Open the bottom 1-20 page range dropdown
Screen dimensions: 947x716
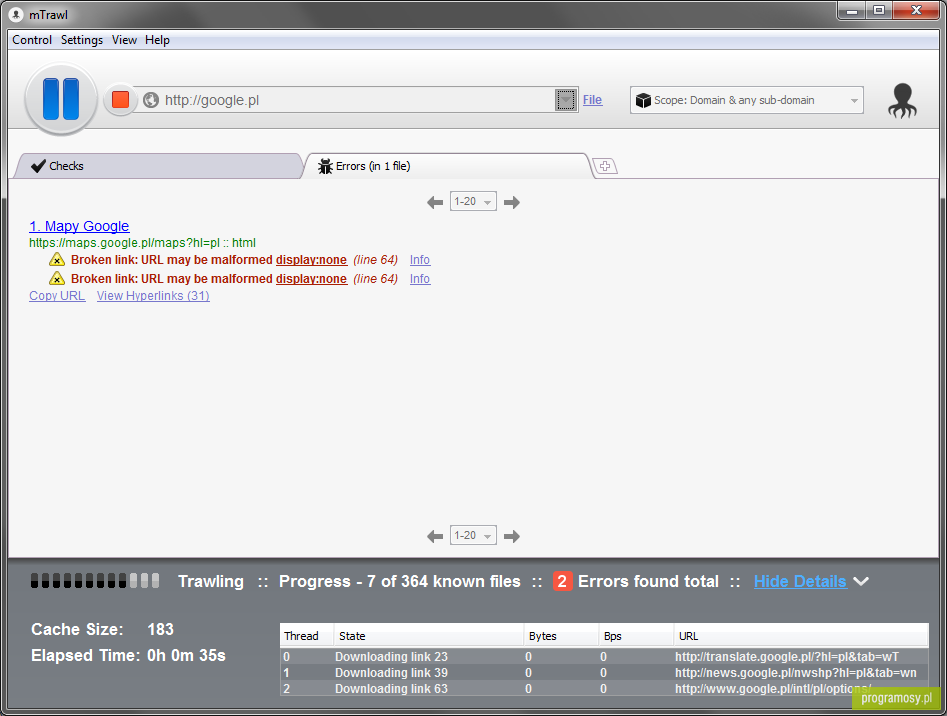point(473,535)
